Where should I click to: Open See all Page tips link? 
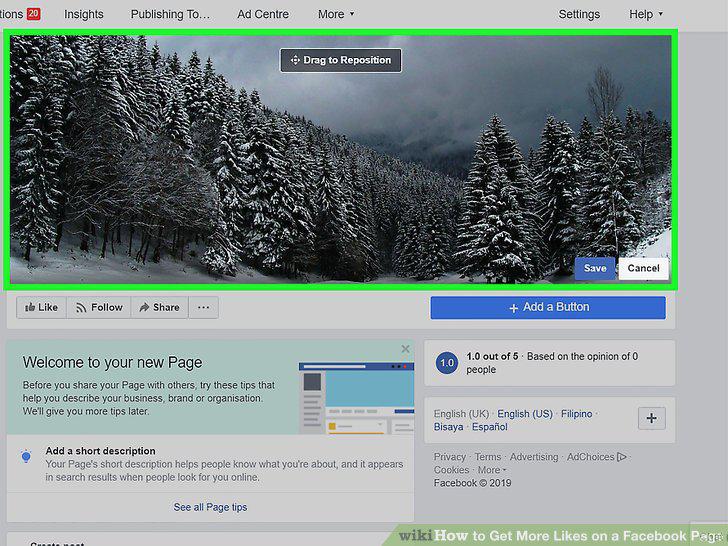coord(210,507)
